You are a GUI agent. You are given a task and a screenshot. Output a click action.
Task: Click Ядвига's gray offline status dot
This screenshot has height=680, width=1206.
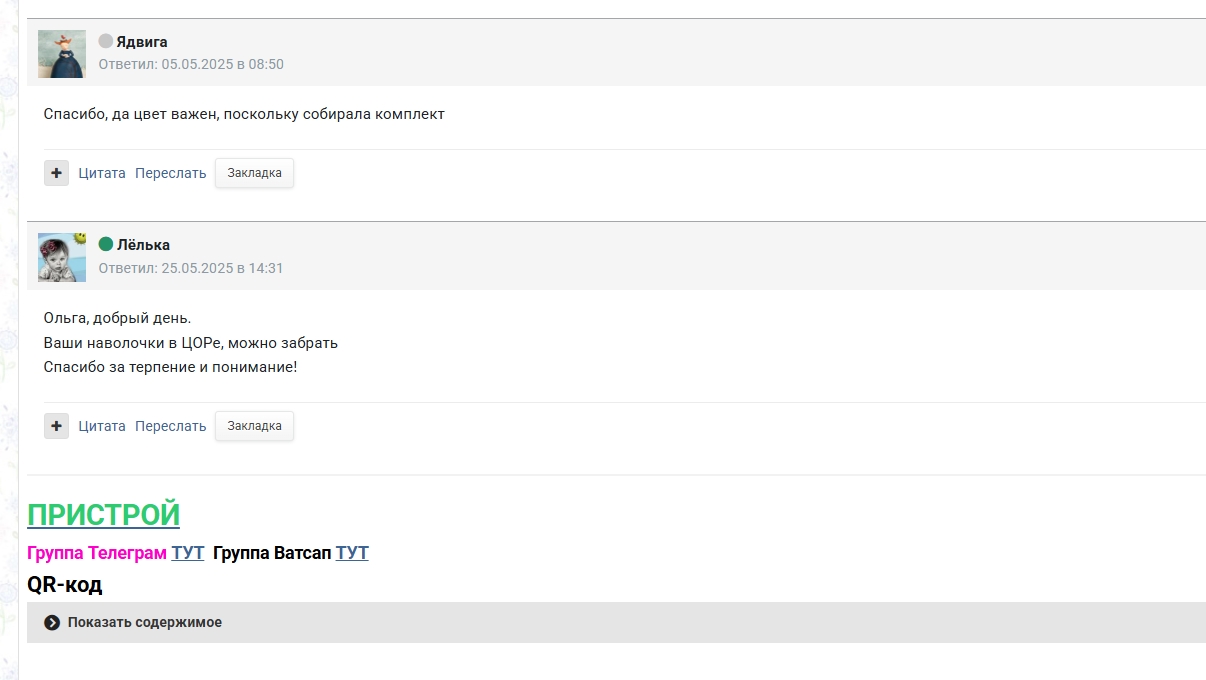click(x=105, y=42)
